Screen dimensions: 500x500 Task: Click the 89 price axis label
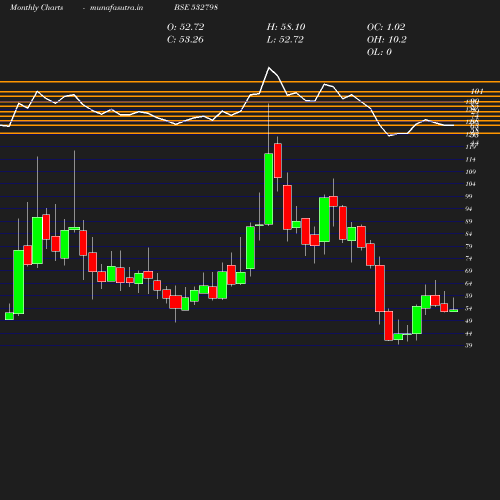[x=469, y=221]
